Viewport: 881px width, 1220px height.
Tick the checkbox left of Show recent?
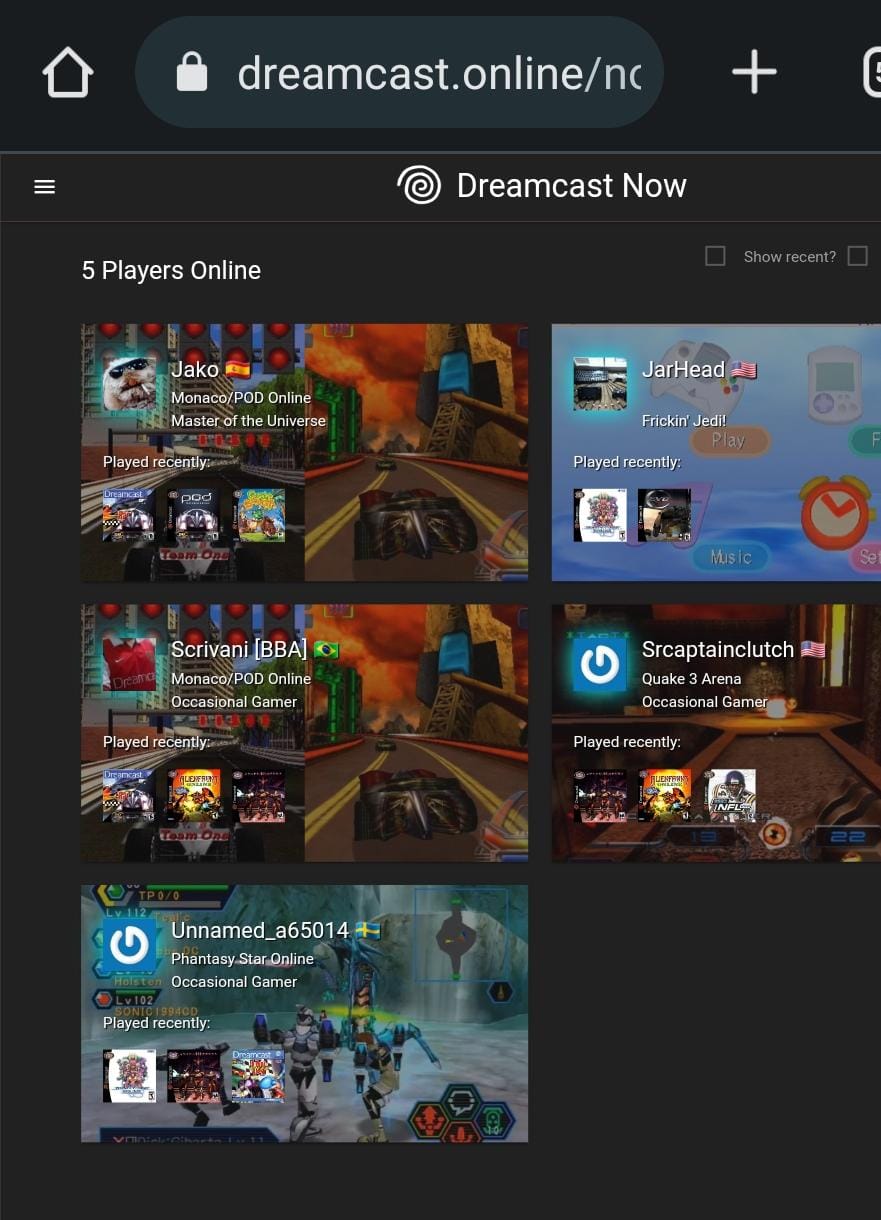click(715, 256)
